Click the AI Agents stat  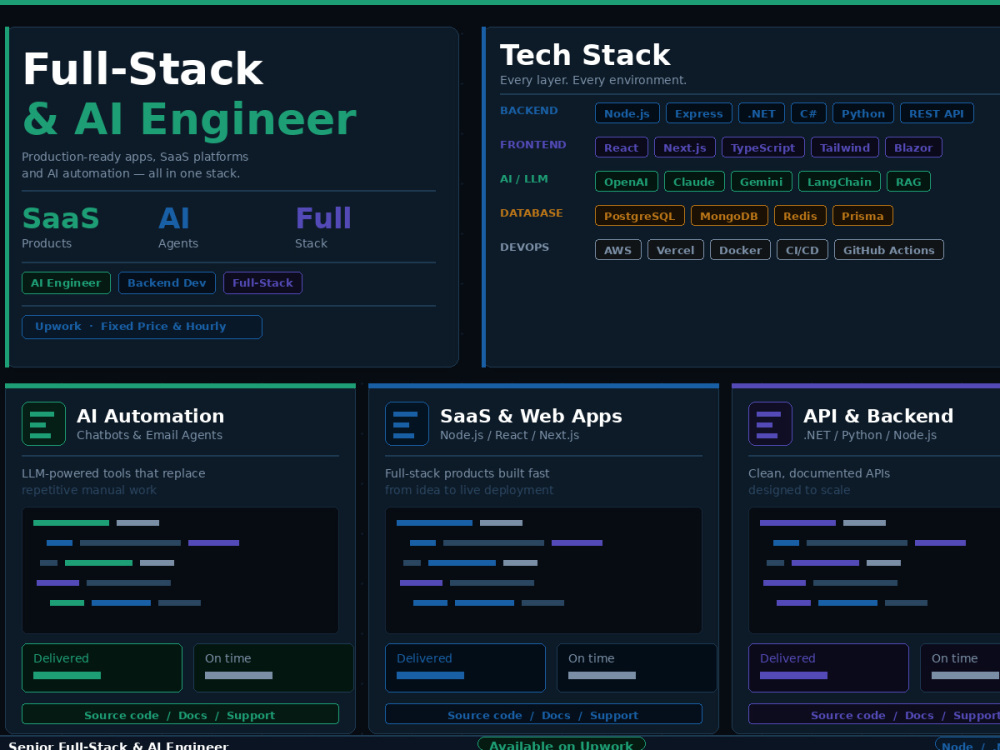pos(178,227)
